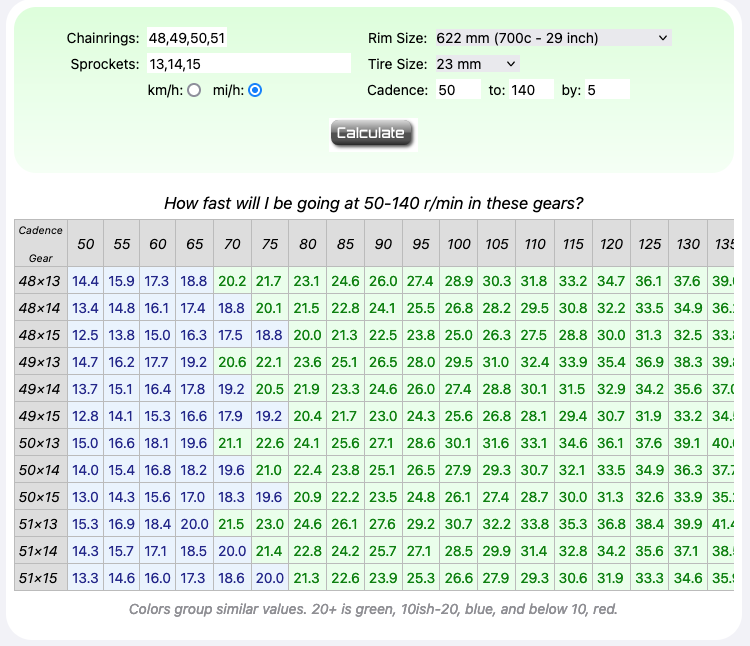Viewport: 750px width, 646px height.
Task: Click the cadence 50 column header
Action: [x=86, y=244]
